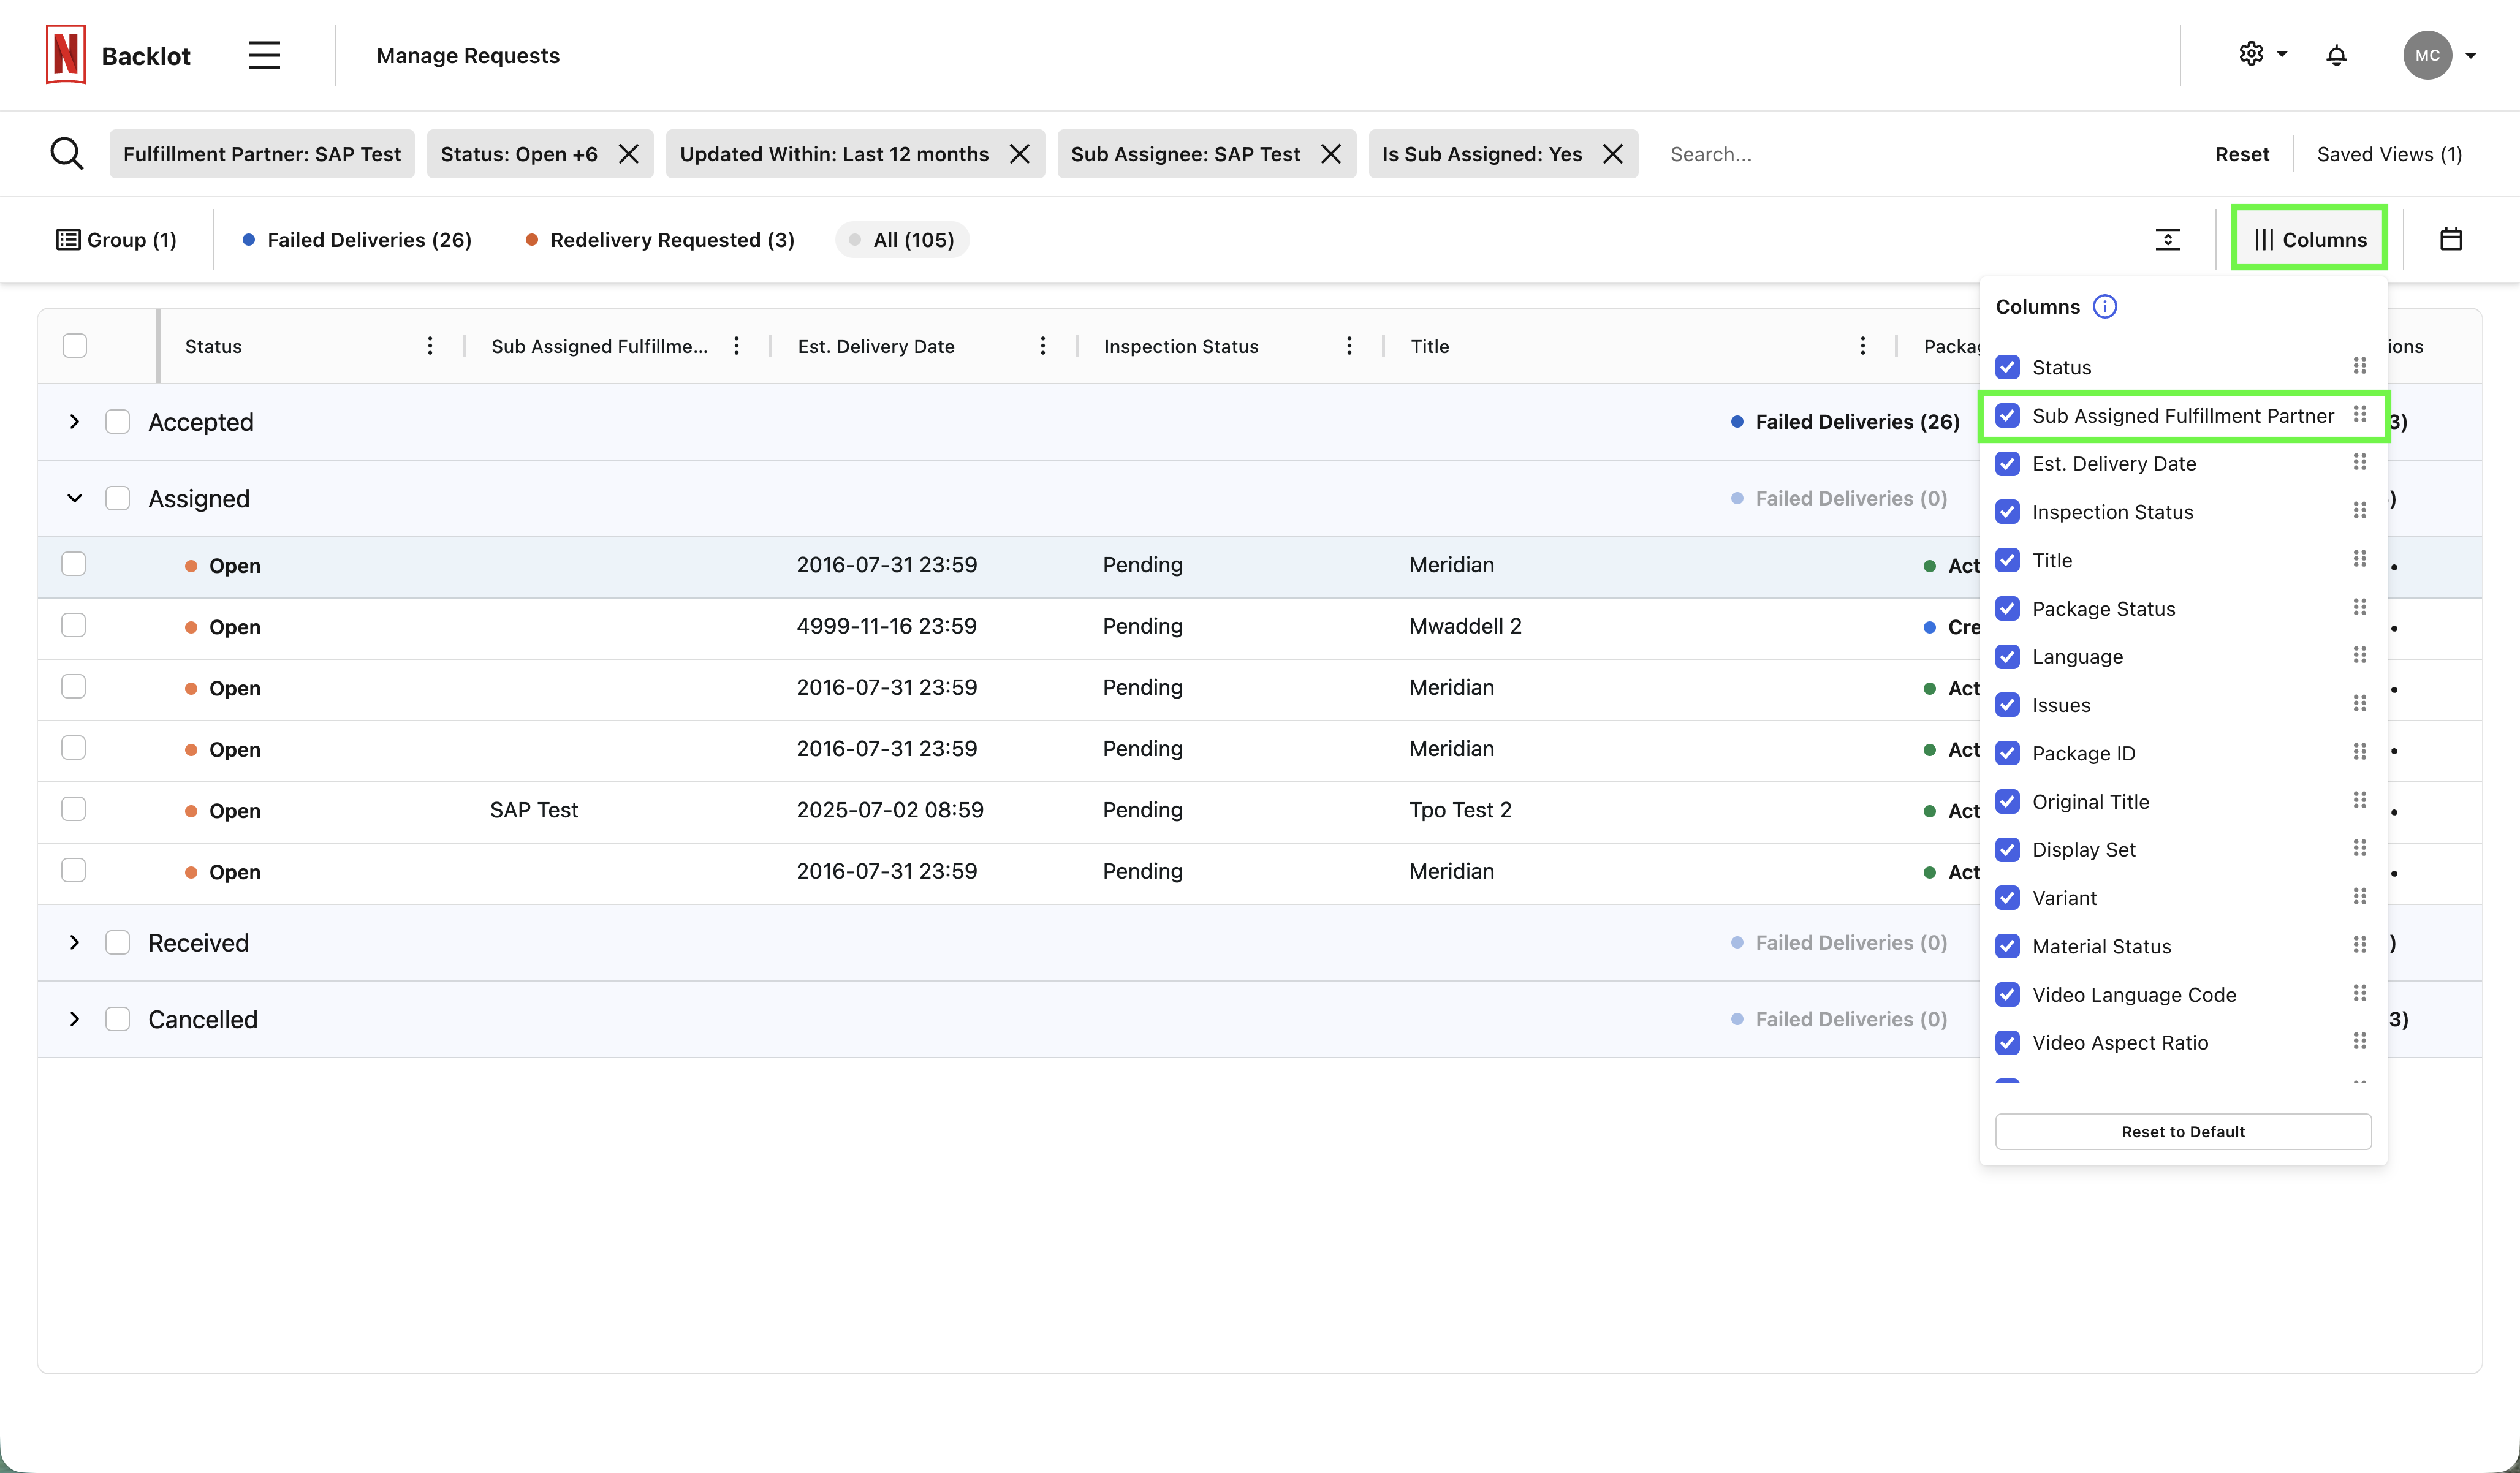Open the calendar view icon
The height and width of the screenshot is (1473, 2520).
pyautogui.click(x=2450, y=239)
